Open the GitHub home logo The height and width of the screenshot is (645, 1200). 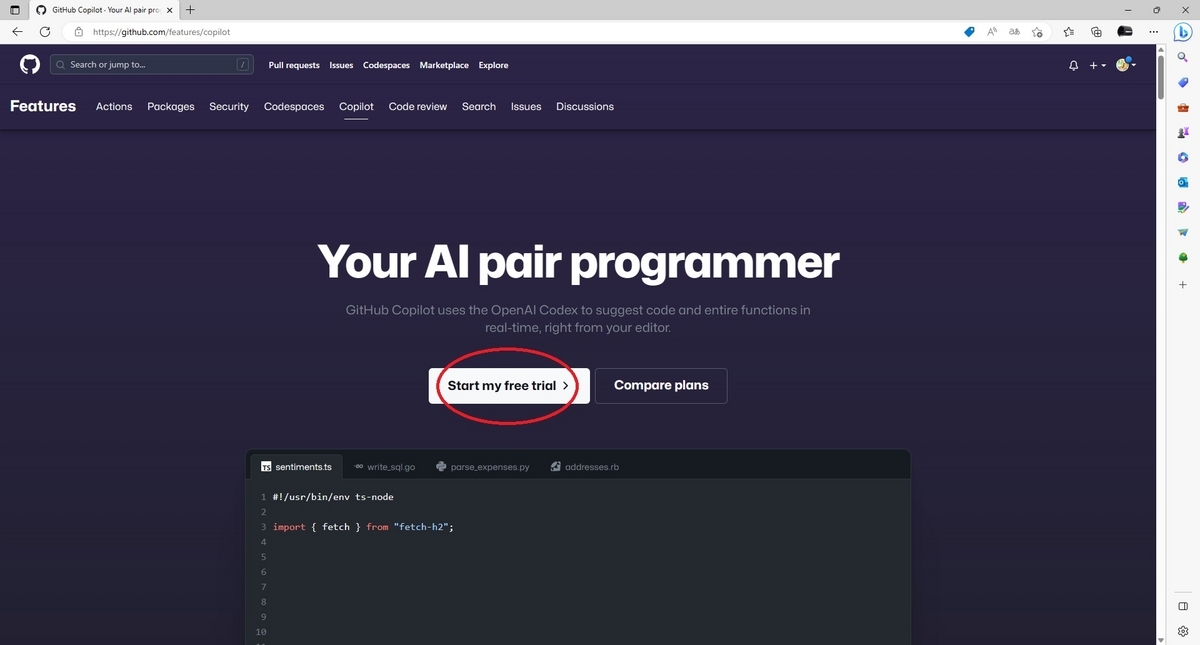(30, 65)
